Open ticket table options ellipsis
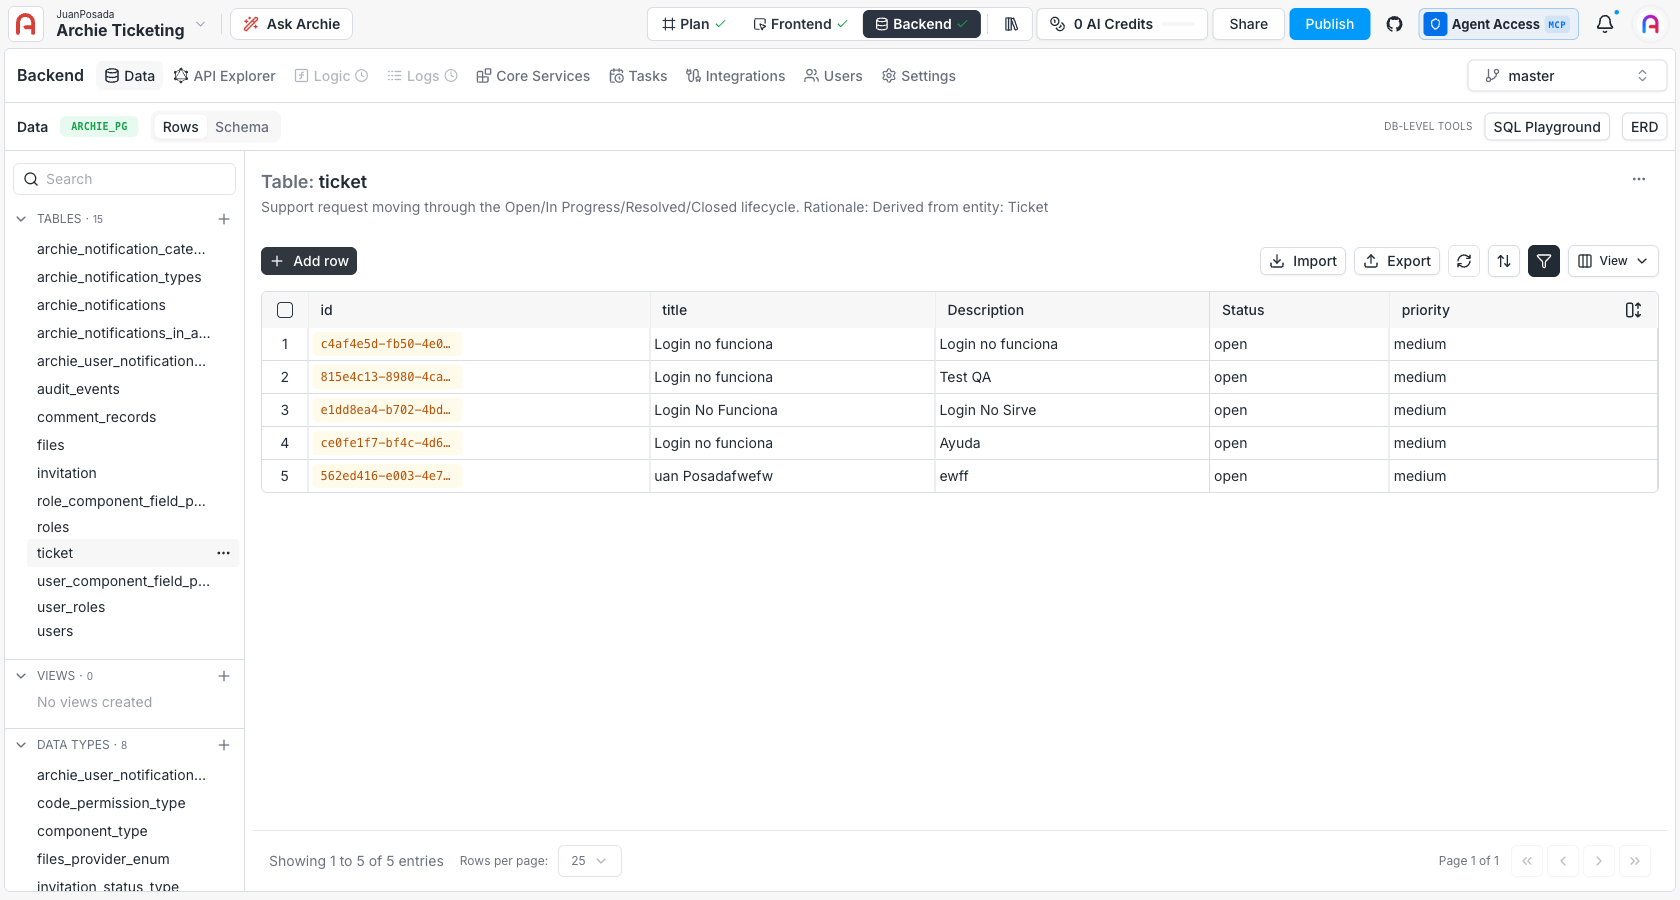 (223, 553)
